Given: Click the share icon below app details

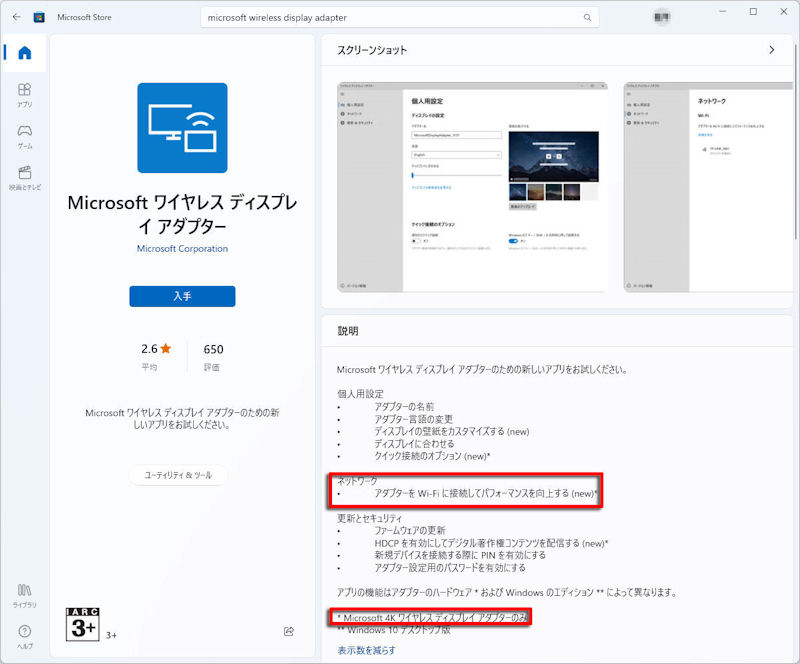Looking at the screenshot, I should (289, 631).
